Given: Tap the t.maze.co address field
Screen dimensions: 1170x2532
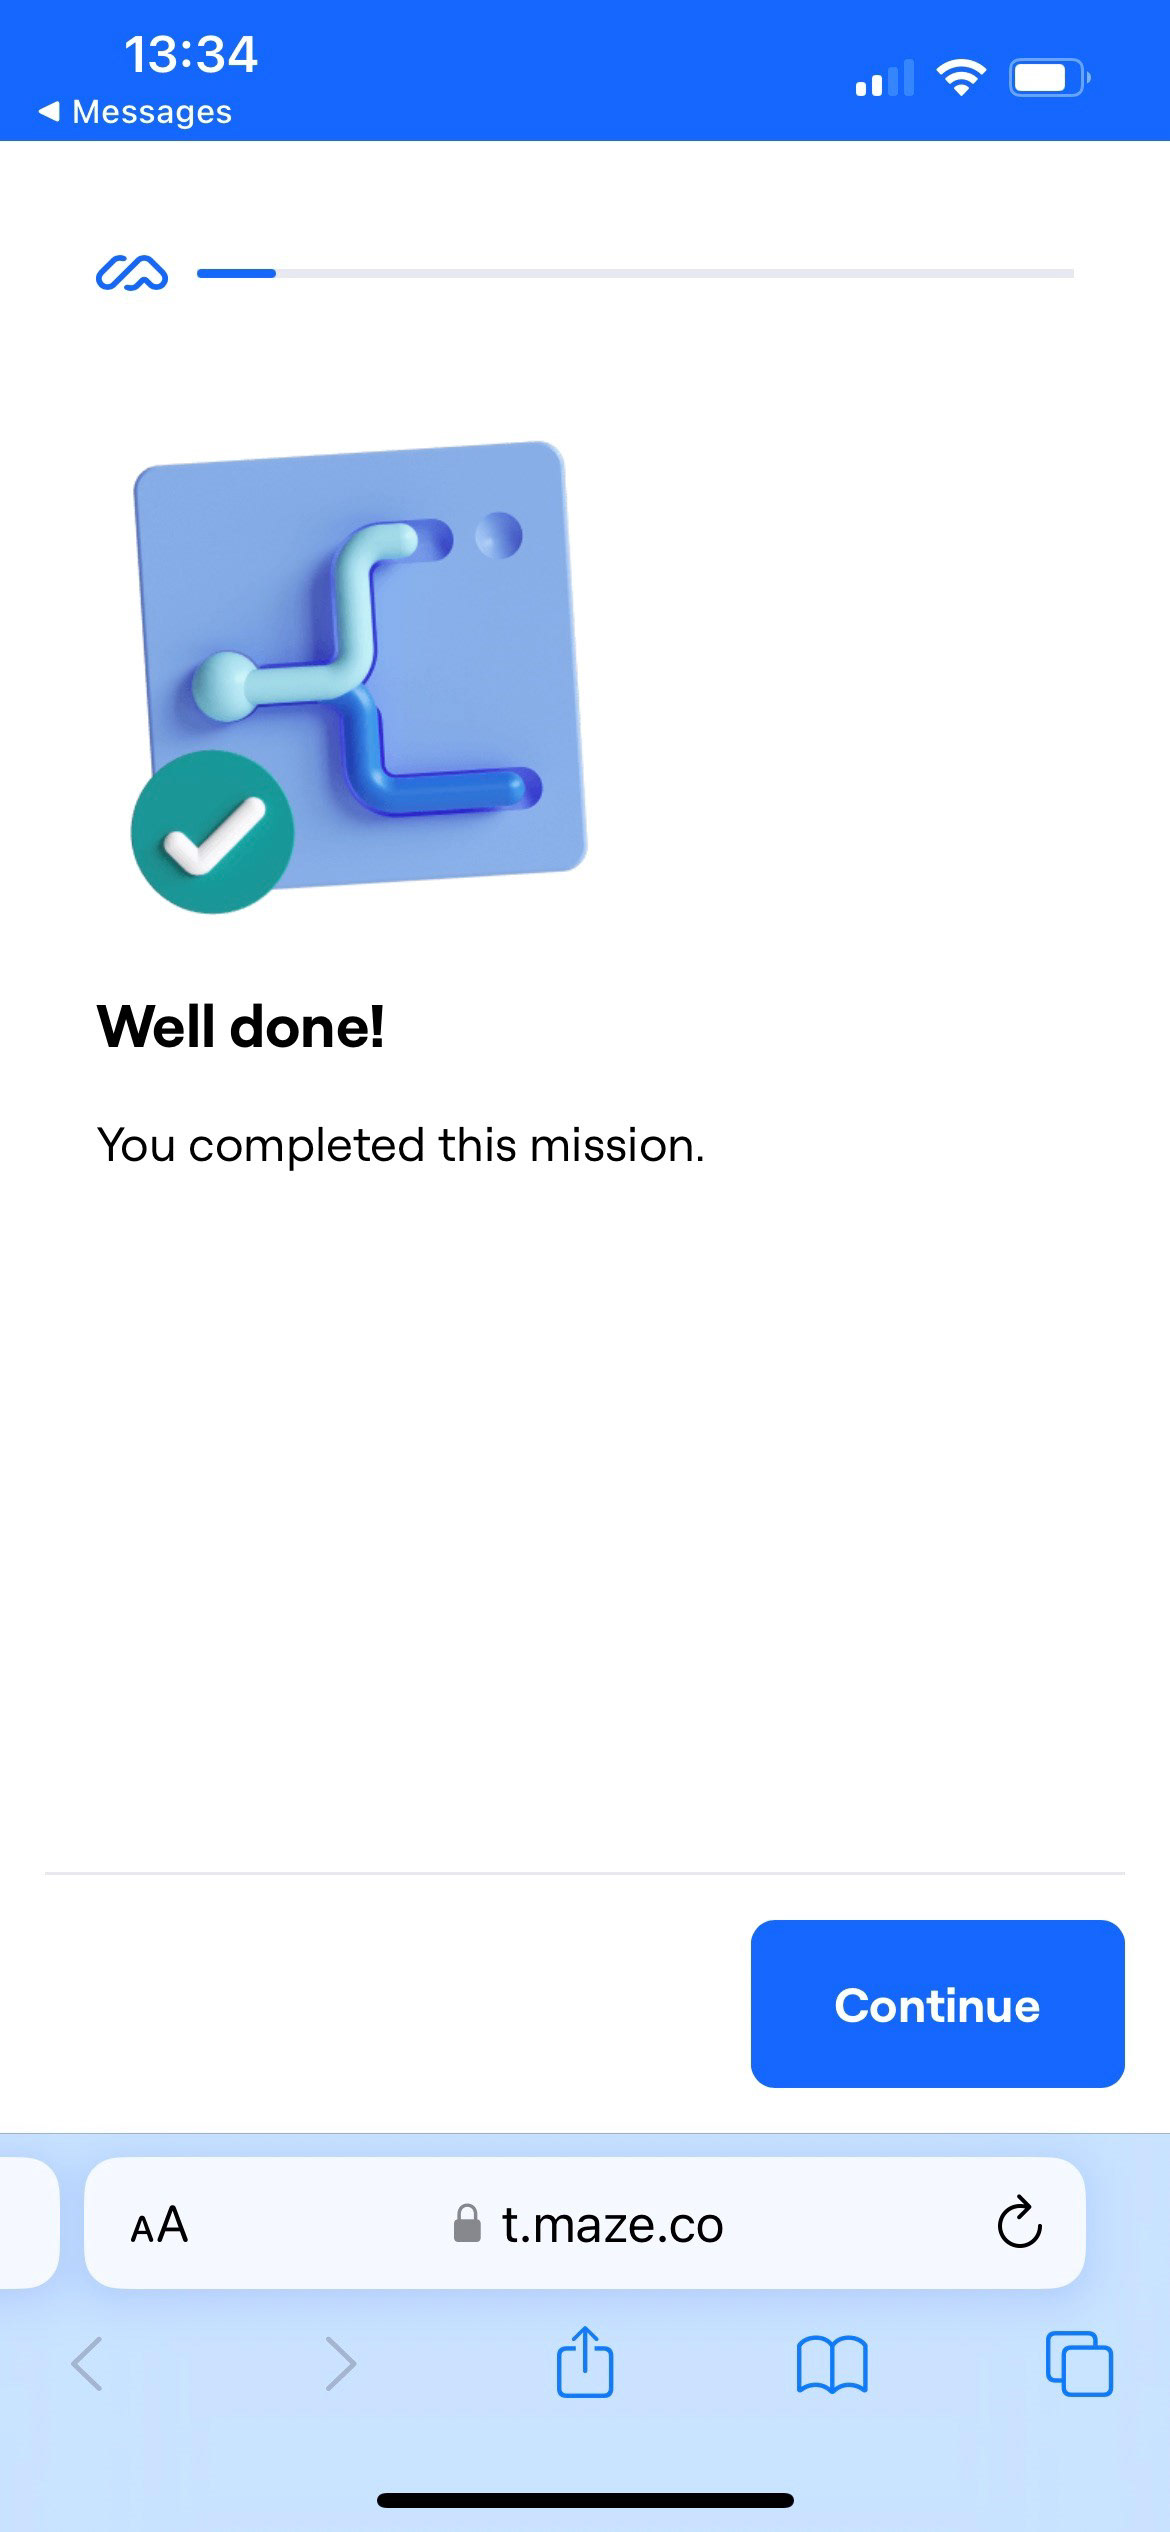Looking at the screenshot, I should pyautogui.click(x=585, y=2223).
